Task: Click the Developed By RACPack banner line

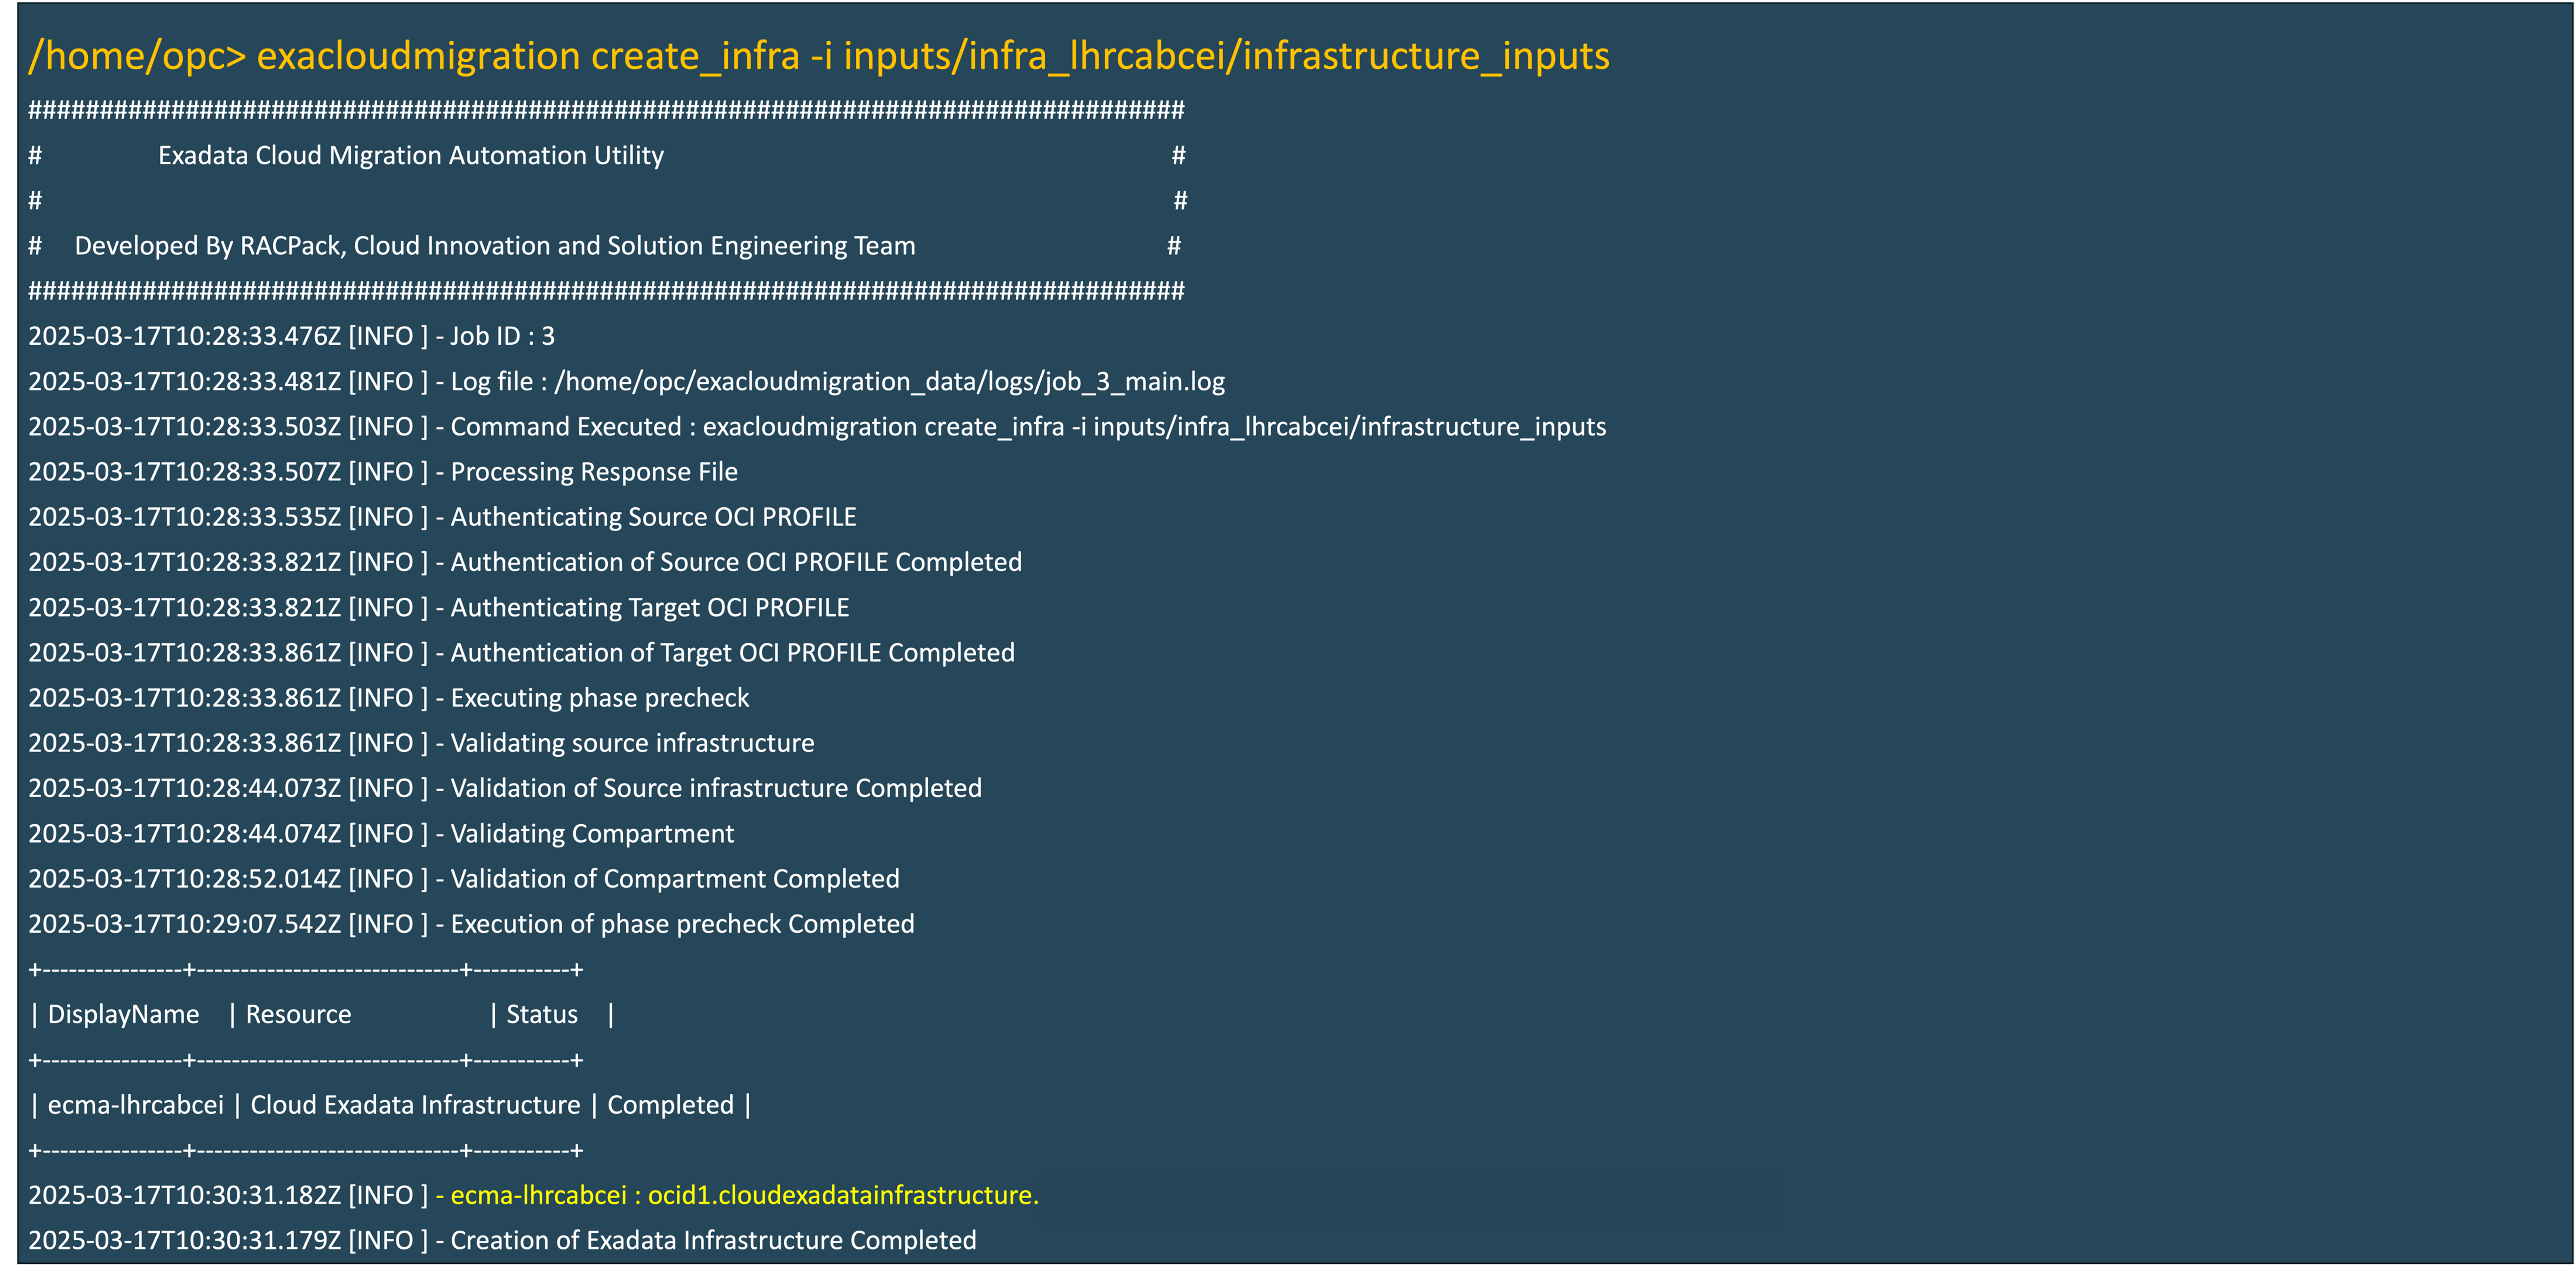Action: coord(494,246)
